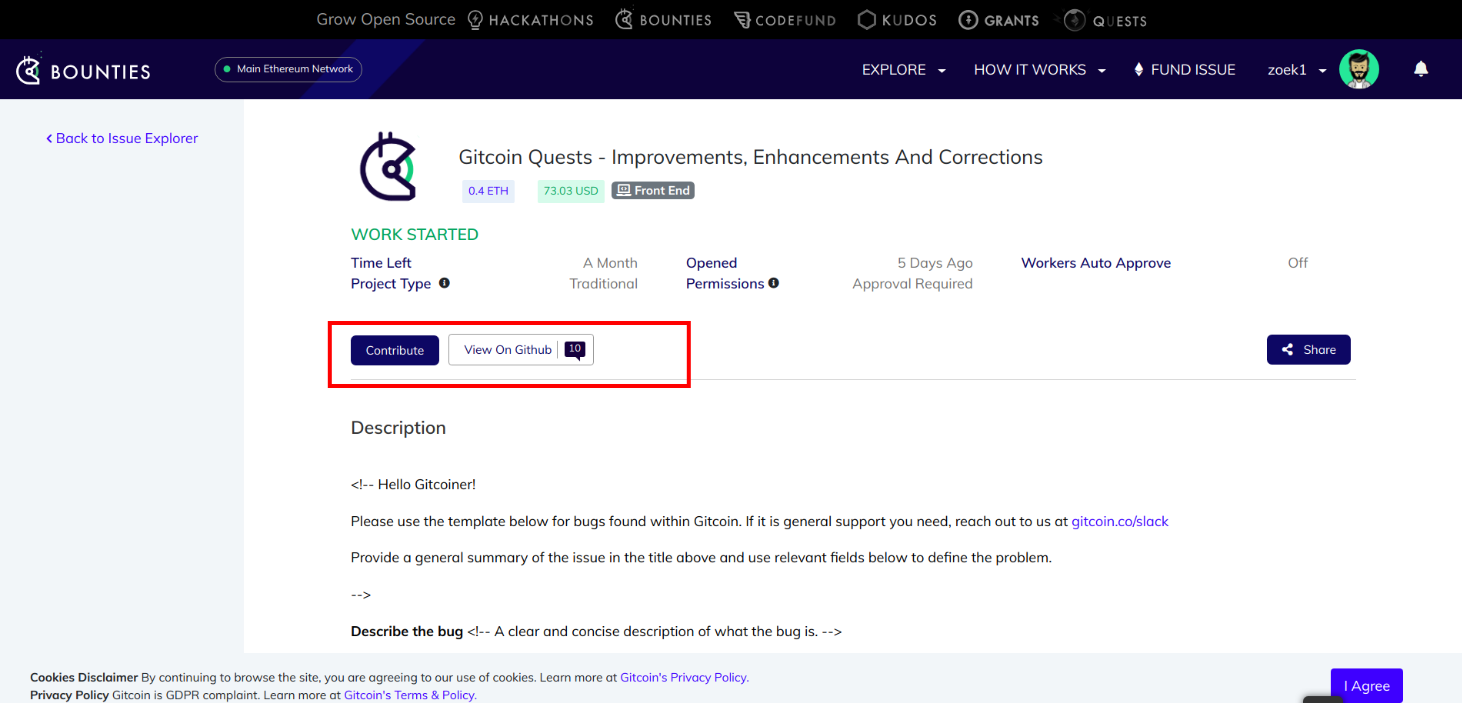Select the Grants icon in the header
This screenshot has height=703, width=1462.
click(x=967, y=19)
